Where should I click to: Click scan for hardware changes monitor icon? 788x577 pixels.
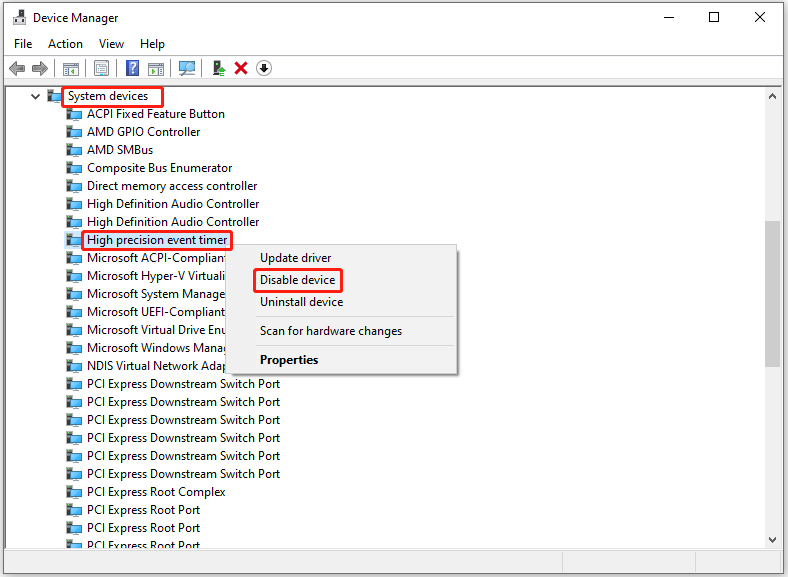pos(186,68)
